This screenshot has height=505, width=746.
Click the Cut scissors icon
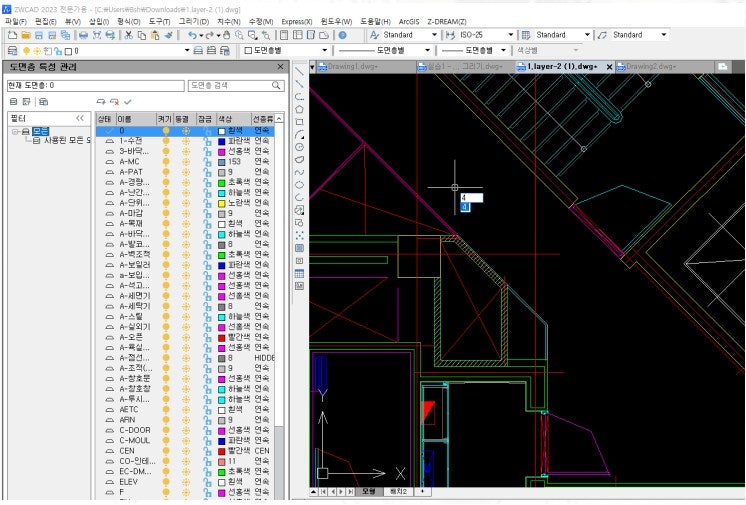pos(128,35)
